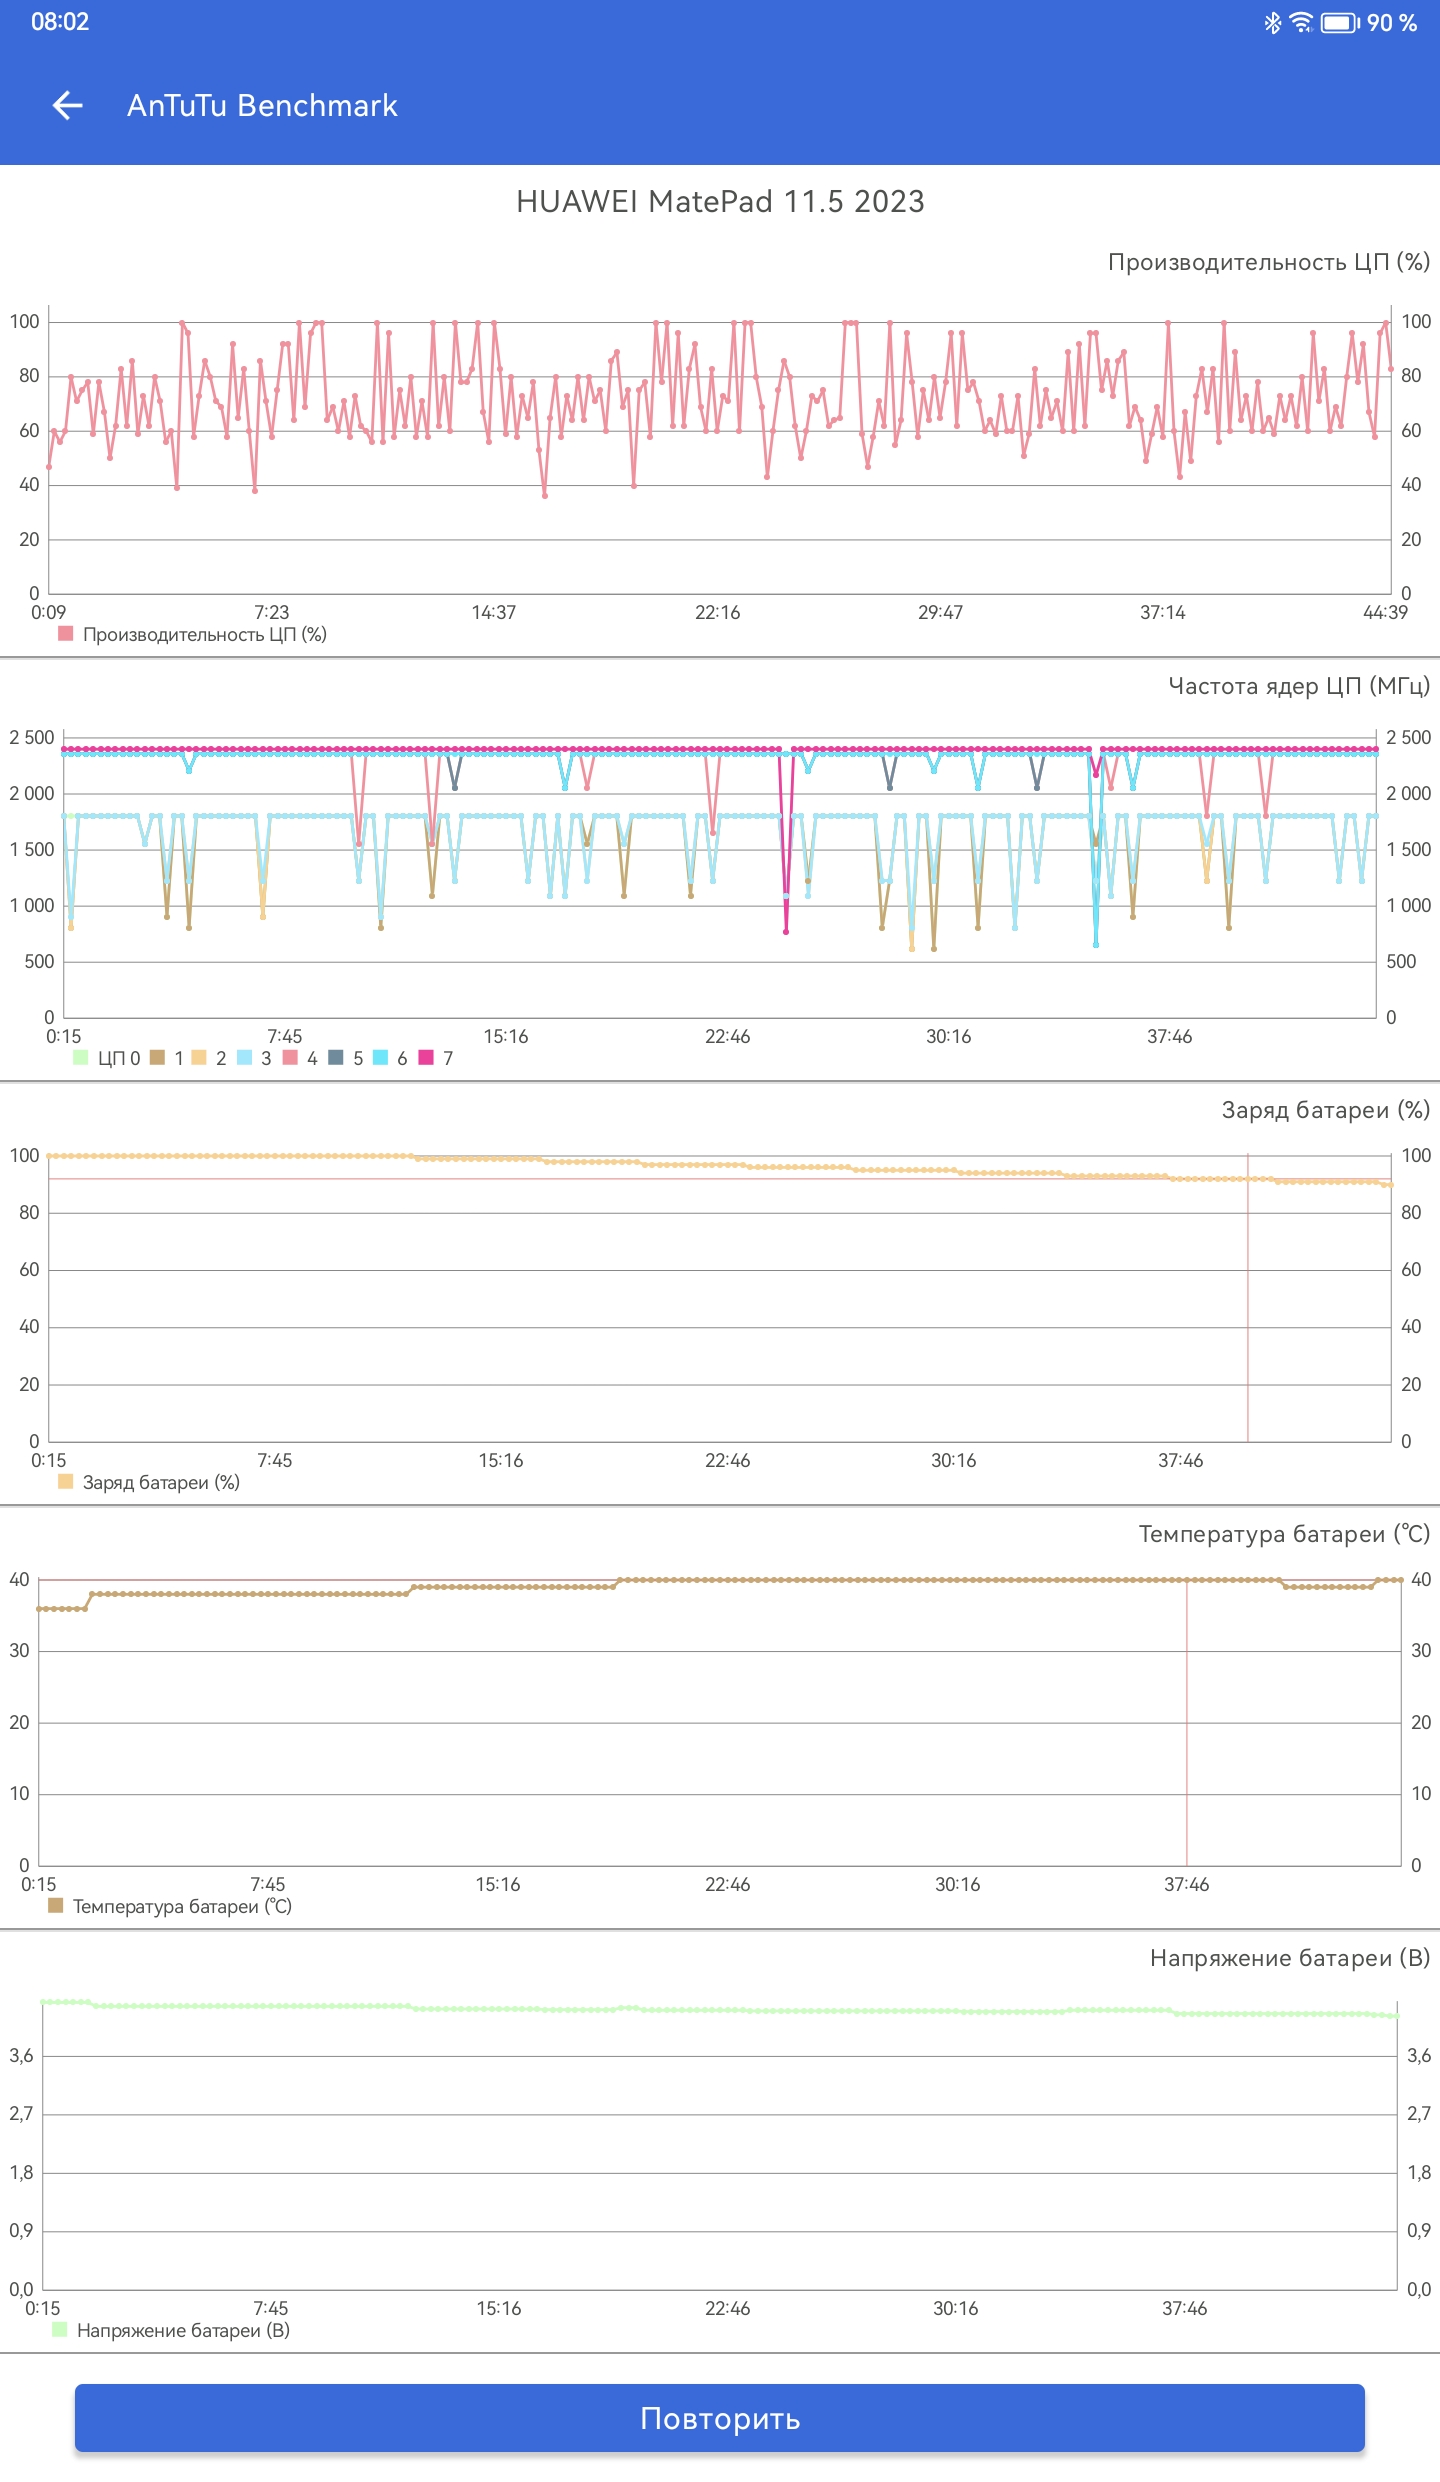Click the Температура батареи (℃) chart title
1440x2482 pixels.
point(1285,1534)
